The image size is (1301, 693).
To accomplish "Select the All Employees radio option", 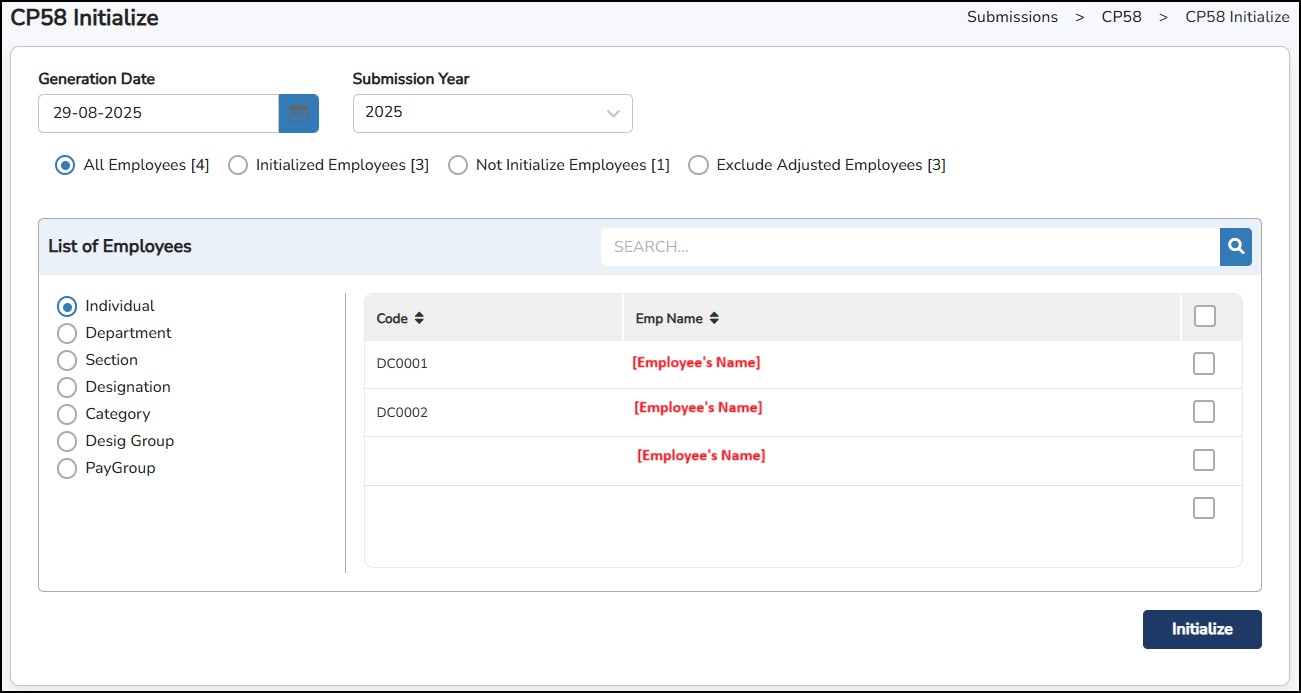I will click(x=66, y=165).
